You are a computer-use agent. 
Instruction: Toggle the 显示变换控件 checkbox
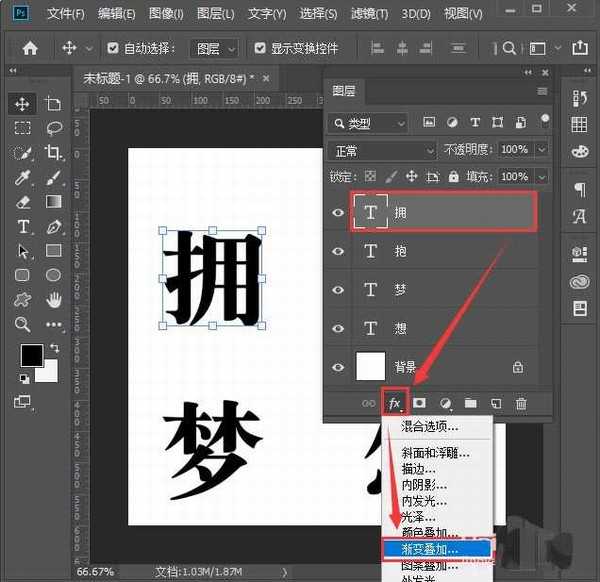[261, 48]
